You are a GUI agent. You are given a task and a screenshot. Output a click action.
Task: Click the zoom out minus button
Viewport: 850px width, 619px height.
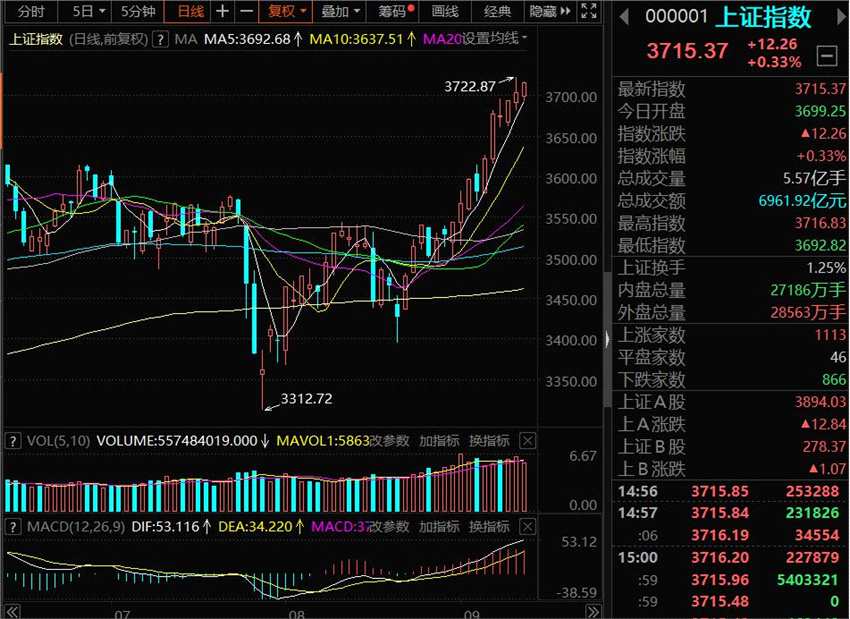(x=245, y=12)
